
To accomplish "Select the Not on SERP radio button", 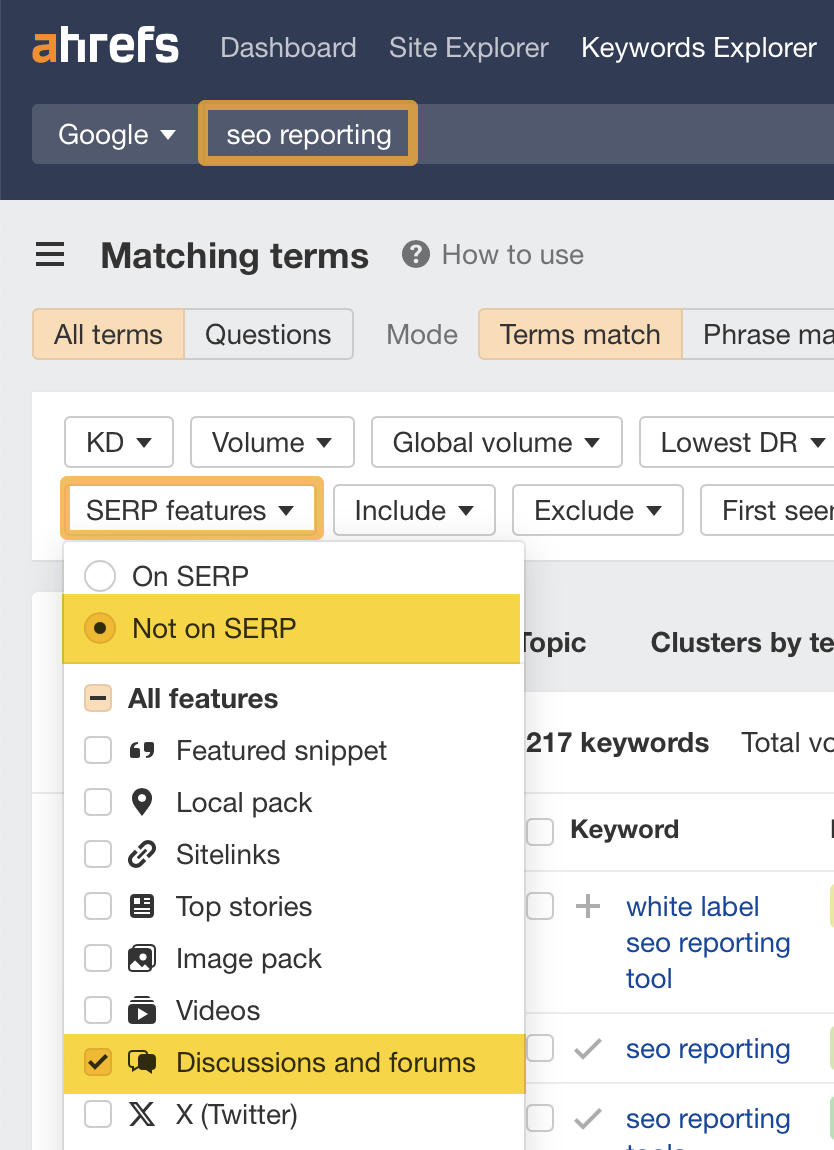I will (100, 627).
